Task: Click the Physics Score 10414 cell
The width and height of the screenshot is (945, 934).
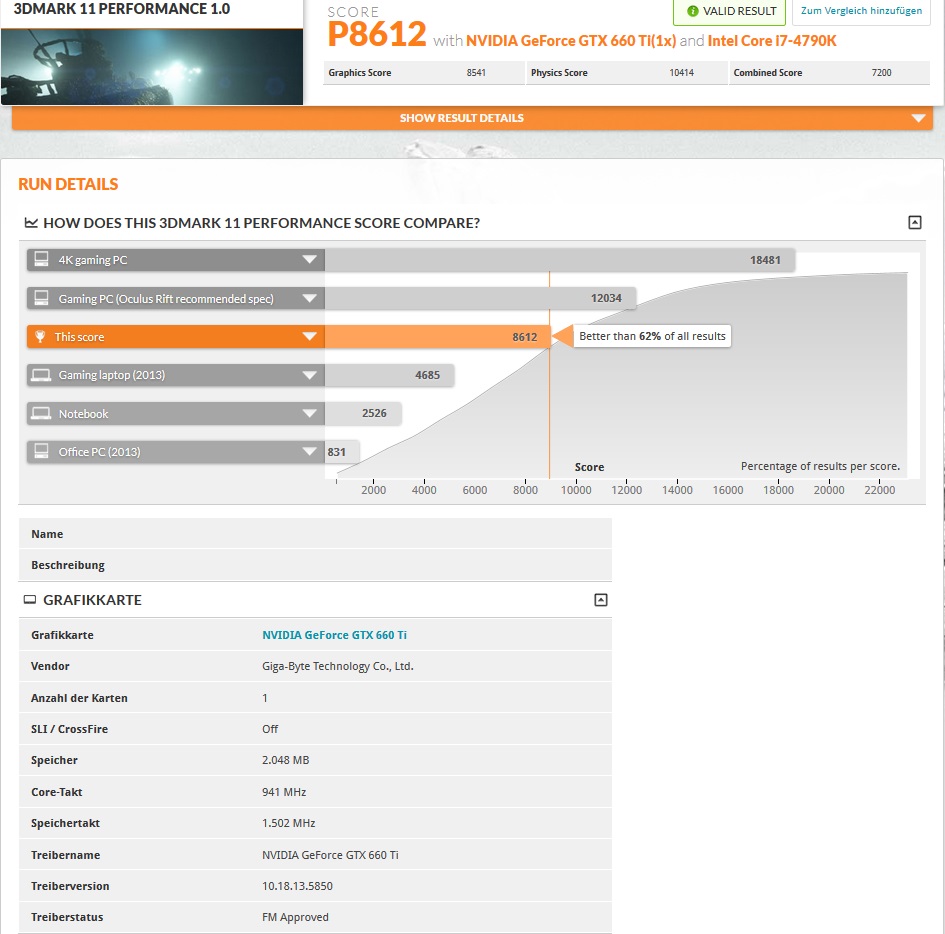Action: (627, 72)
